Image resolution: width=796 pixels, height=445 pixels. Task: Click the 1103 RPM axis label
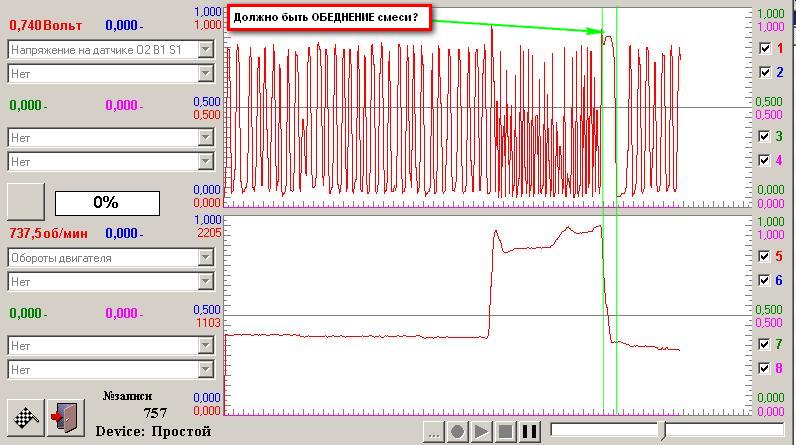[209, 323]
